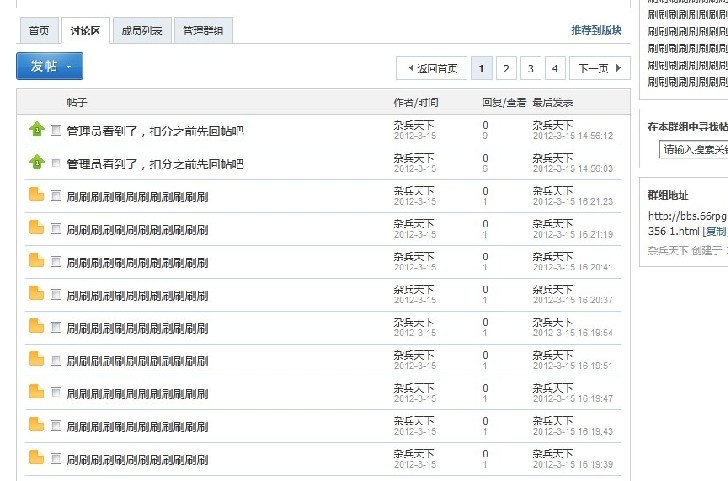Click the pinned-thread arrow icon of the 14:56:12 post
The width and height of the screenshot is (728, 481).
(x=37, y=129)
